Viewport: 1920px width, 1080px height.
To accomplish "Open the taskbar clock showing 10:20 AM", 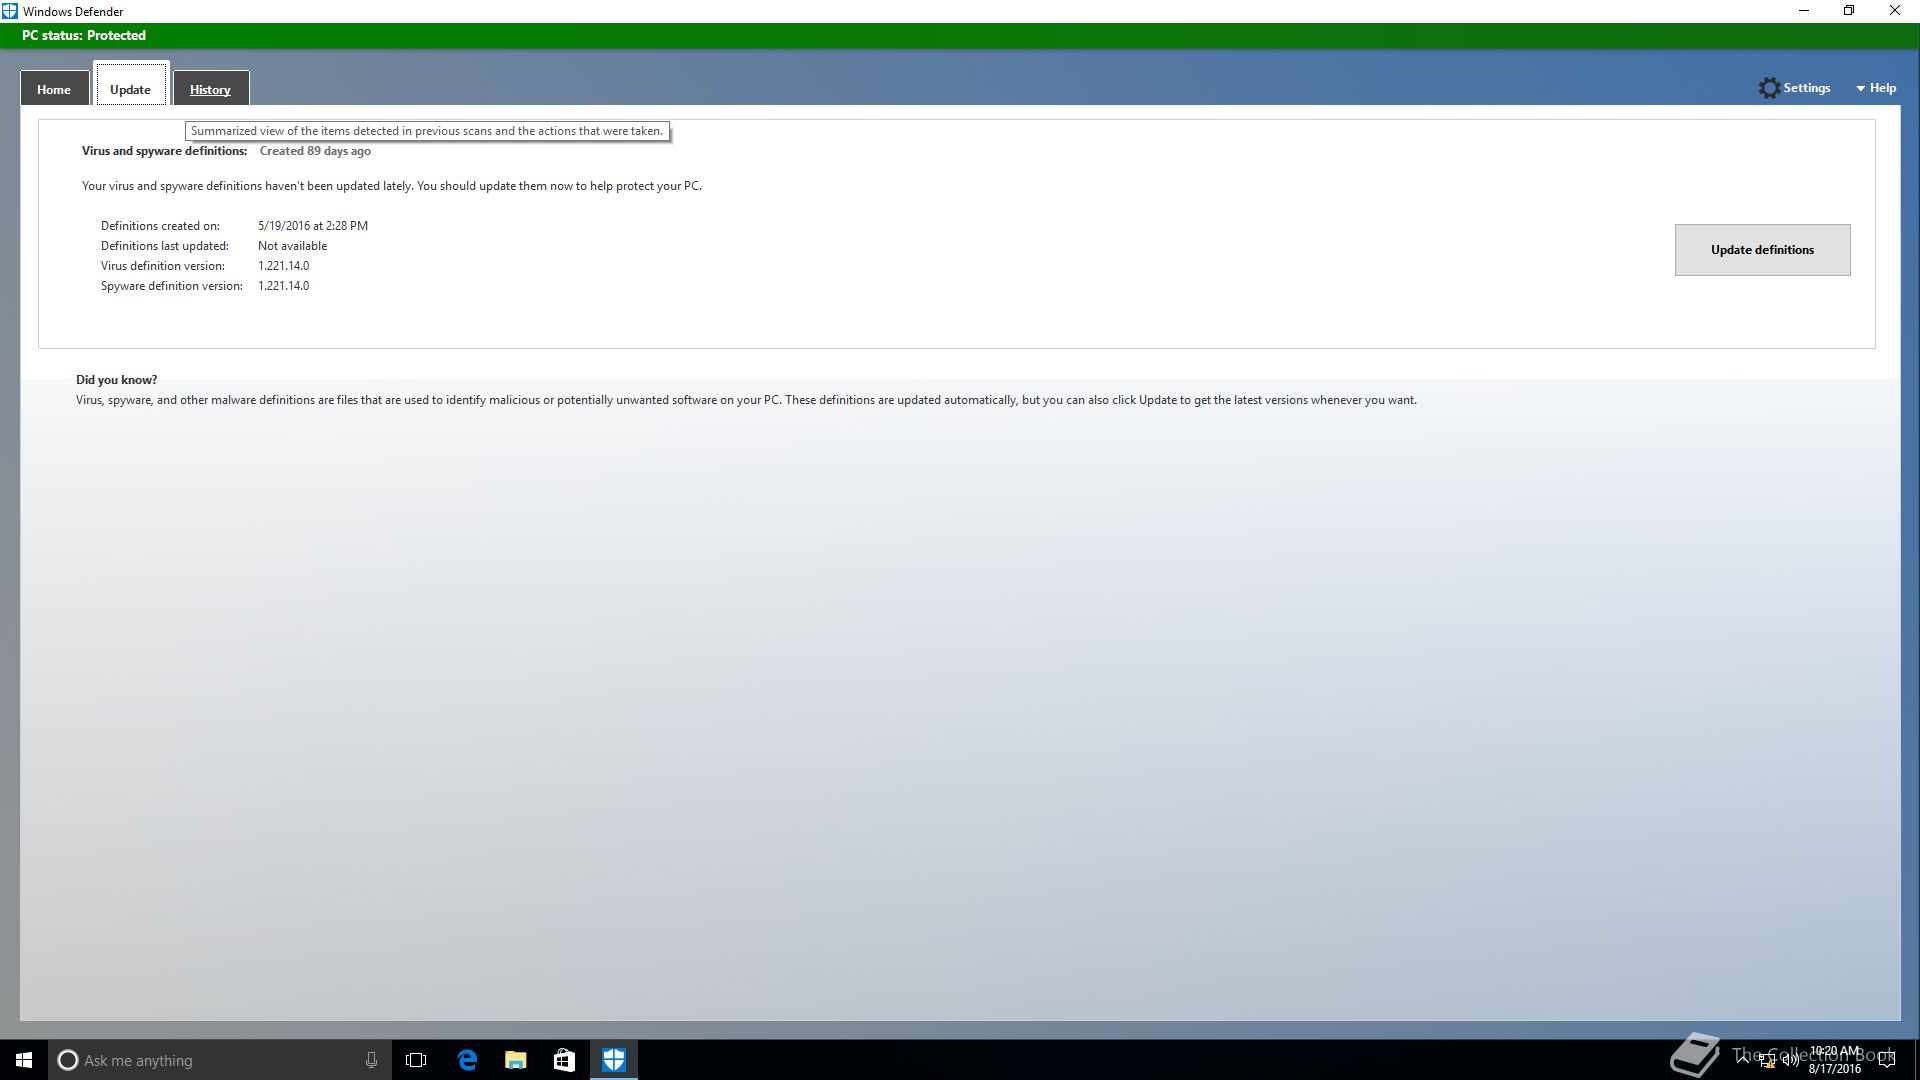I will coord(1835,1060).
